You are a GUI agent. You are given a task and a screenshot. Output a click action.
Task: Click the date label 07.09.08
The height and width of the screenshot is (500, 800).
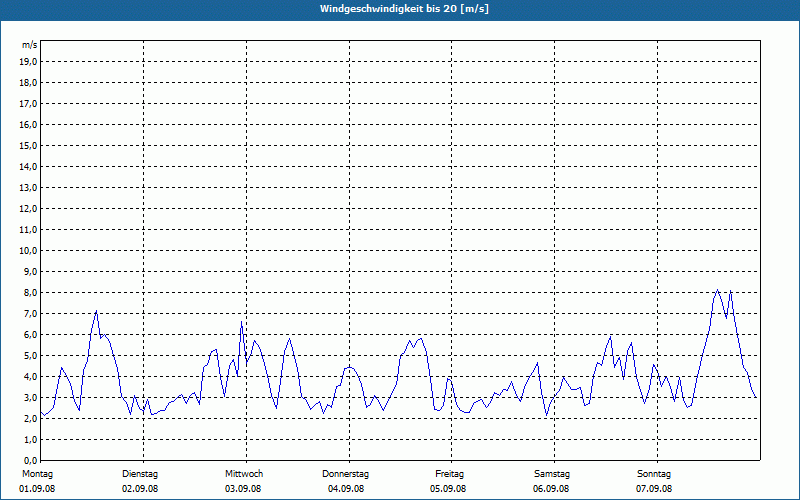[x=654, y=489]
